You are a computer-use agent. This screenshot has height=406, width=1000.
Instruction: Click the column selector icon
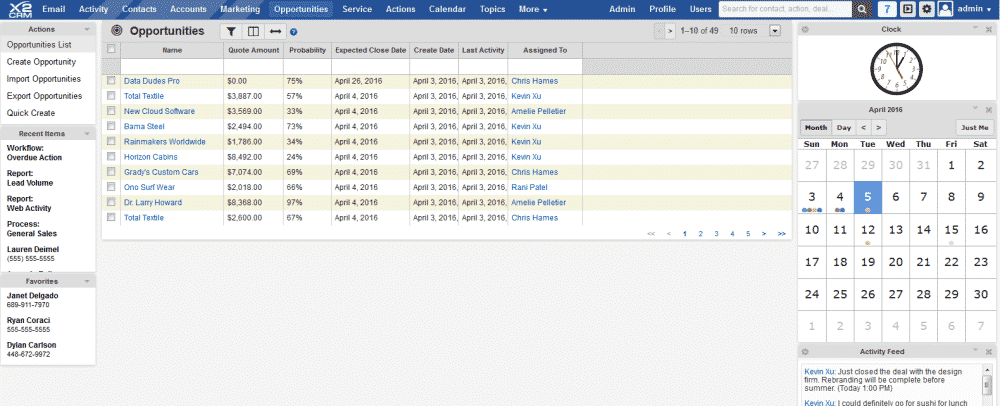click(253, 31)
